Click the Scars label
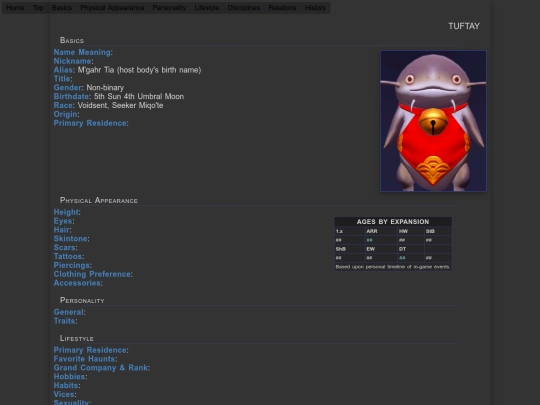The height and width of the screenshot is (405, 540). coord(64,248)
